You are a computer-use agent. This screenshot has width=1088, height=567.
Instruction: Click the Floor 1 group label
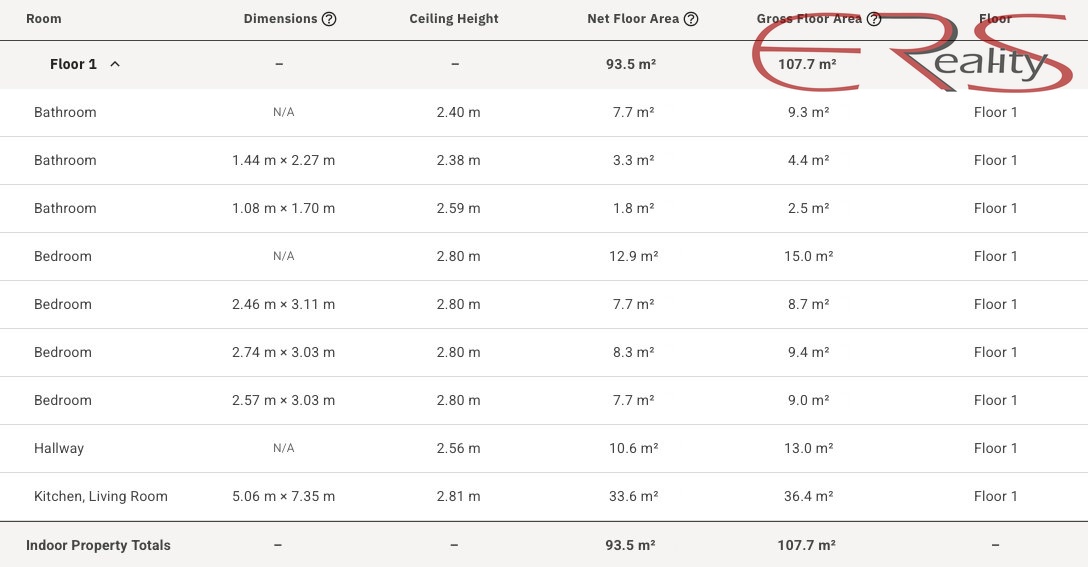click(x=73, y=64)
